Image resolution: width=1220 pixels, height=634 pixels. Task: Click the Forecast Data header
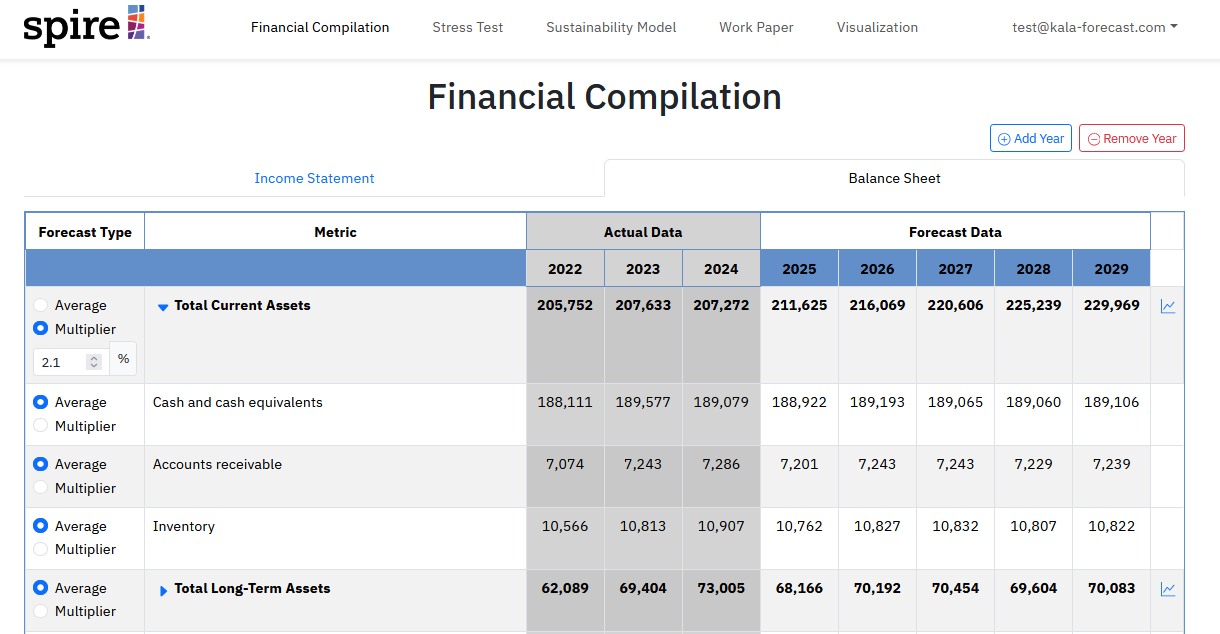coord(955,232)
